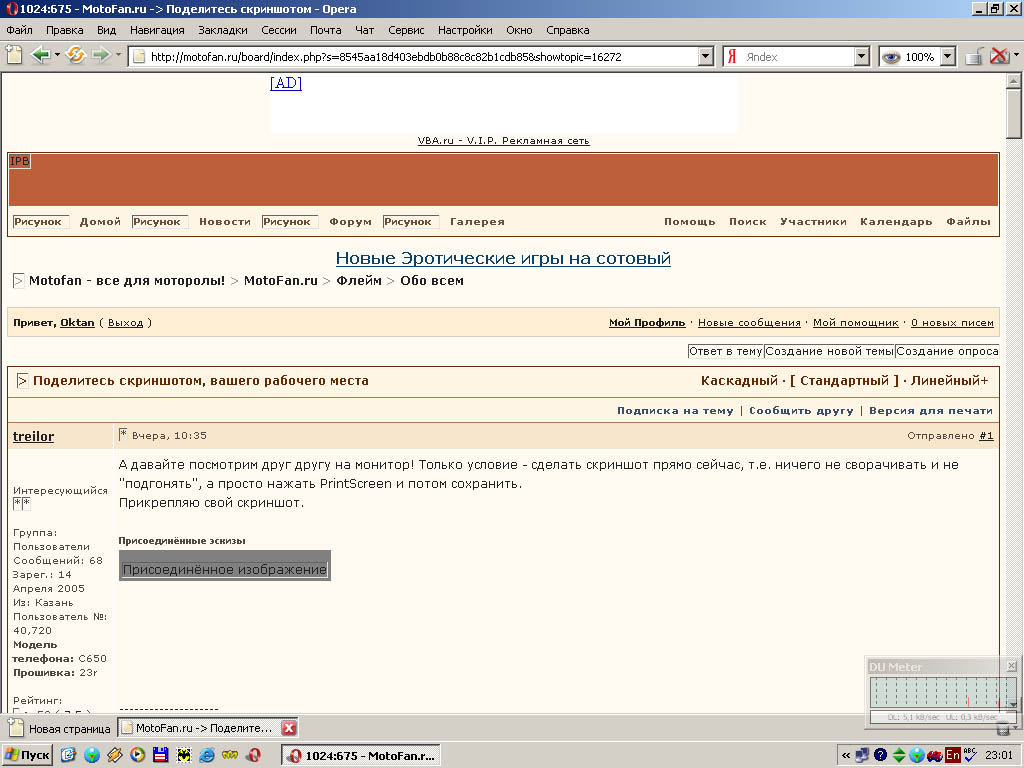Open the Файл menu

click(20, 30)
